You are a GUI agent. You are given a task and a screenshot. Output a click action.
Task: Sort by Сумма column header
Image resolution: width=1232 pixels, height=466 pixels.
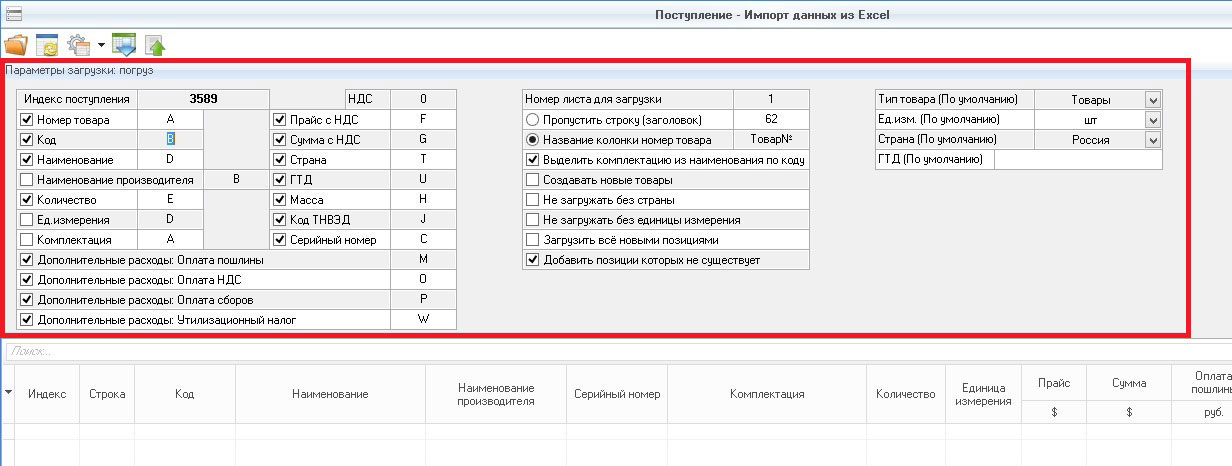pyautogui.click(x=1129, y=383)
